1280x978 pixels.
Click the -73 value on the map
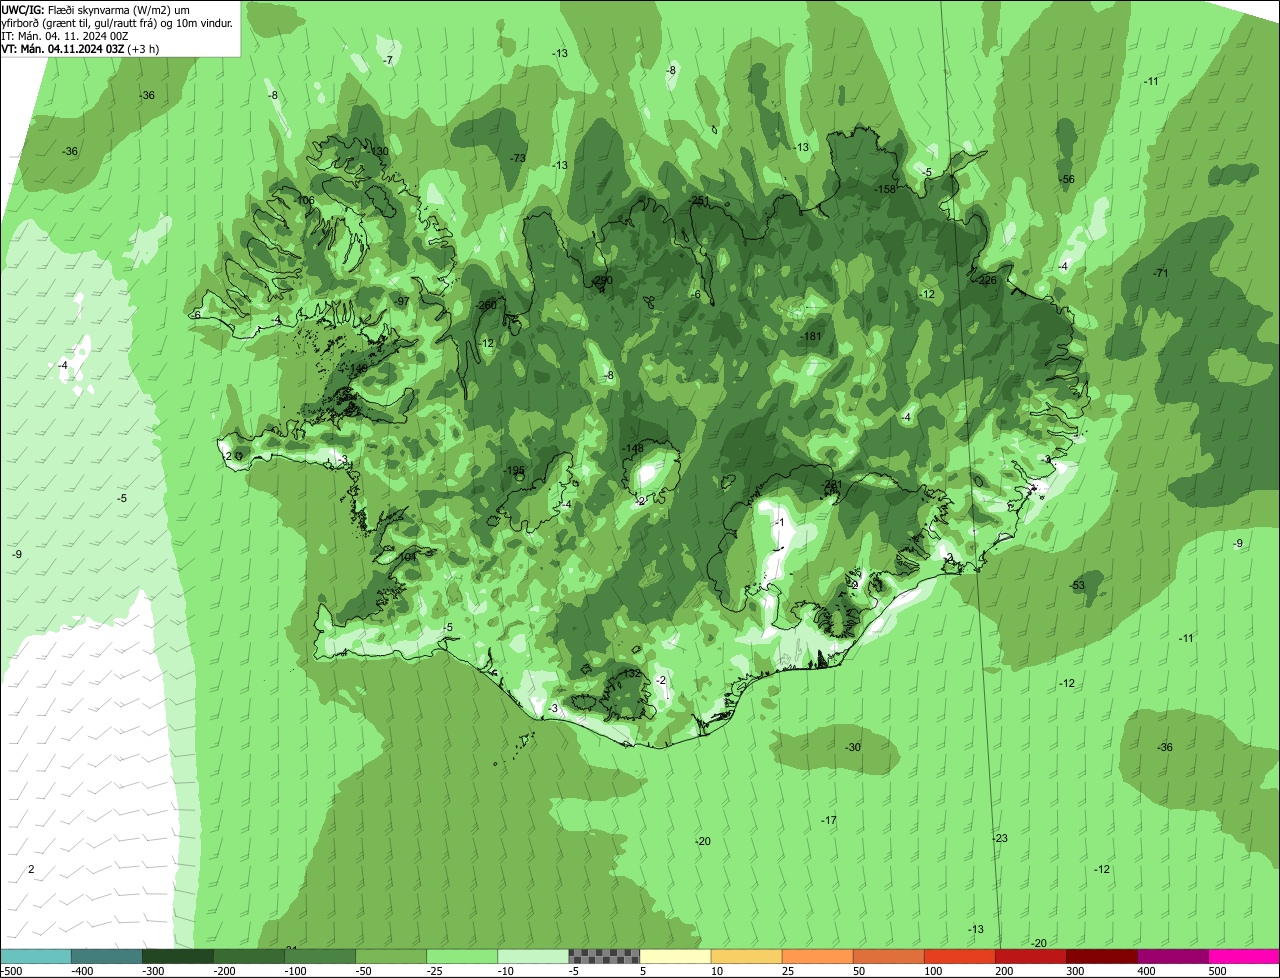[x=518, y=158]
